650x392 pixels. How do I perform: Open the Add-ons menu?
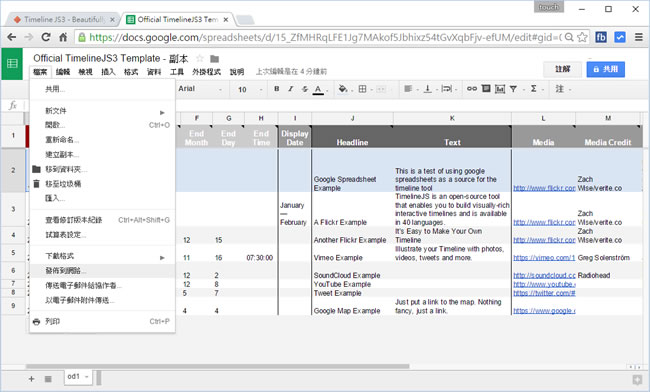pyautogui.click(x=206, y=72)
